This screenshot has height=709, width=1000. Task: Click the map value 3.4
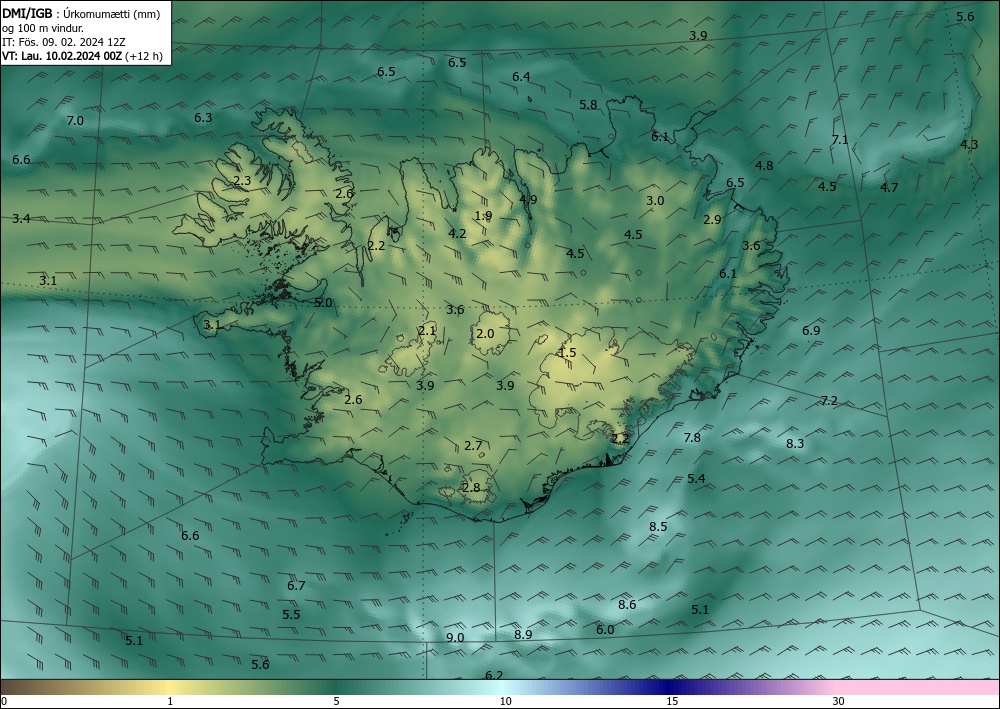coord(21,219)
